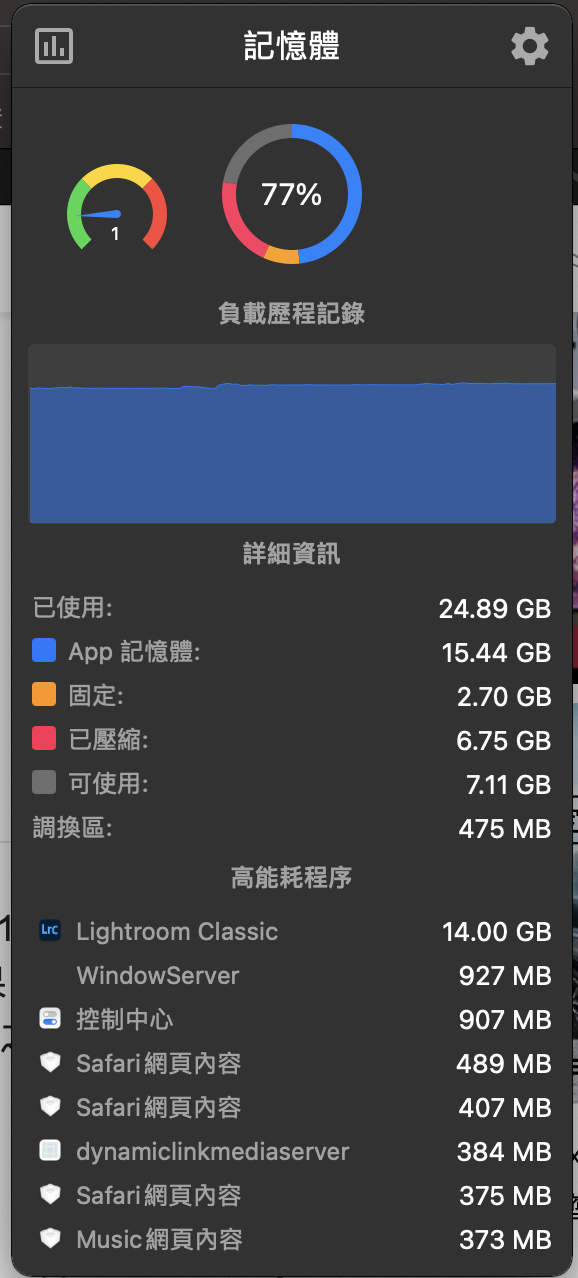Click the 記憶體 panel title
Image resolution: width=578 pixels, height=1278 pixels.
tap(292, 46)
